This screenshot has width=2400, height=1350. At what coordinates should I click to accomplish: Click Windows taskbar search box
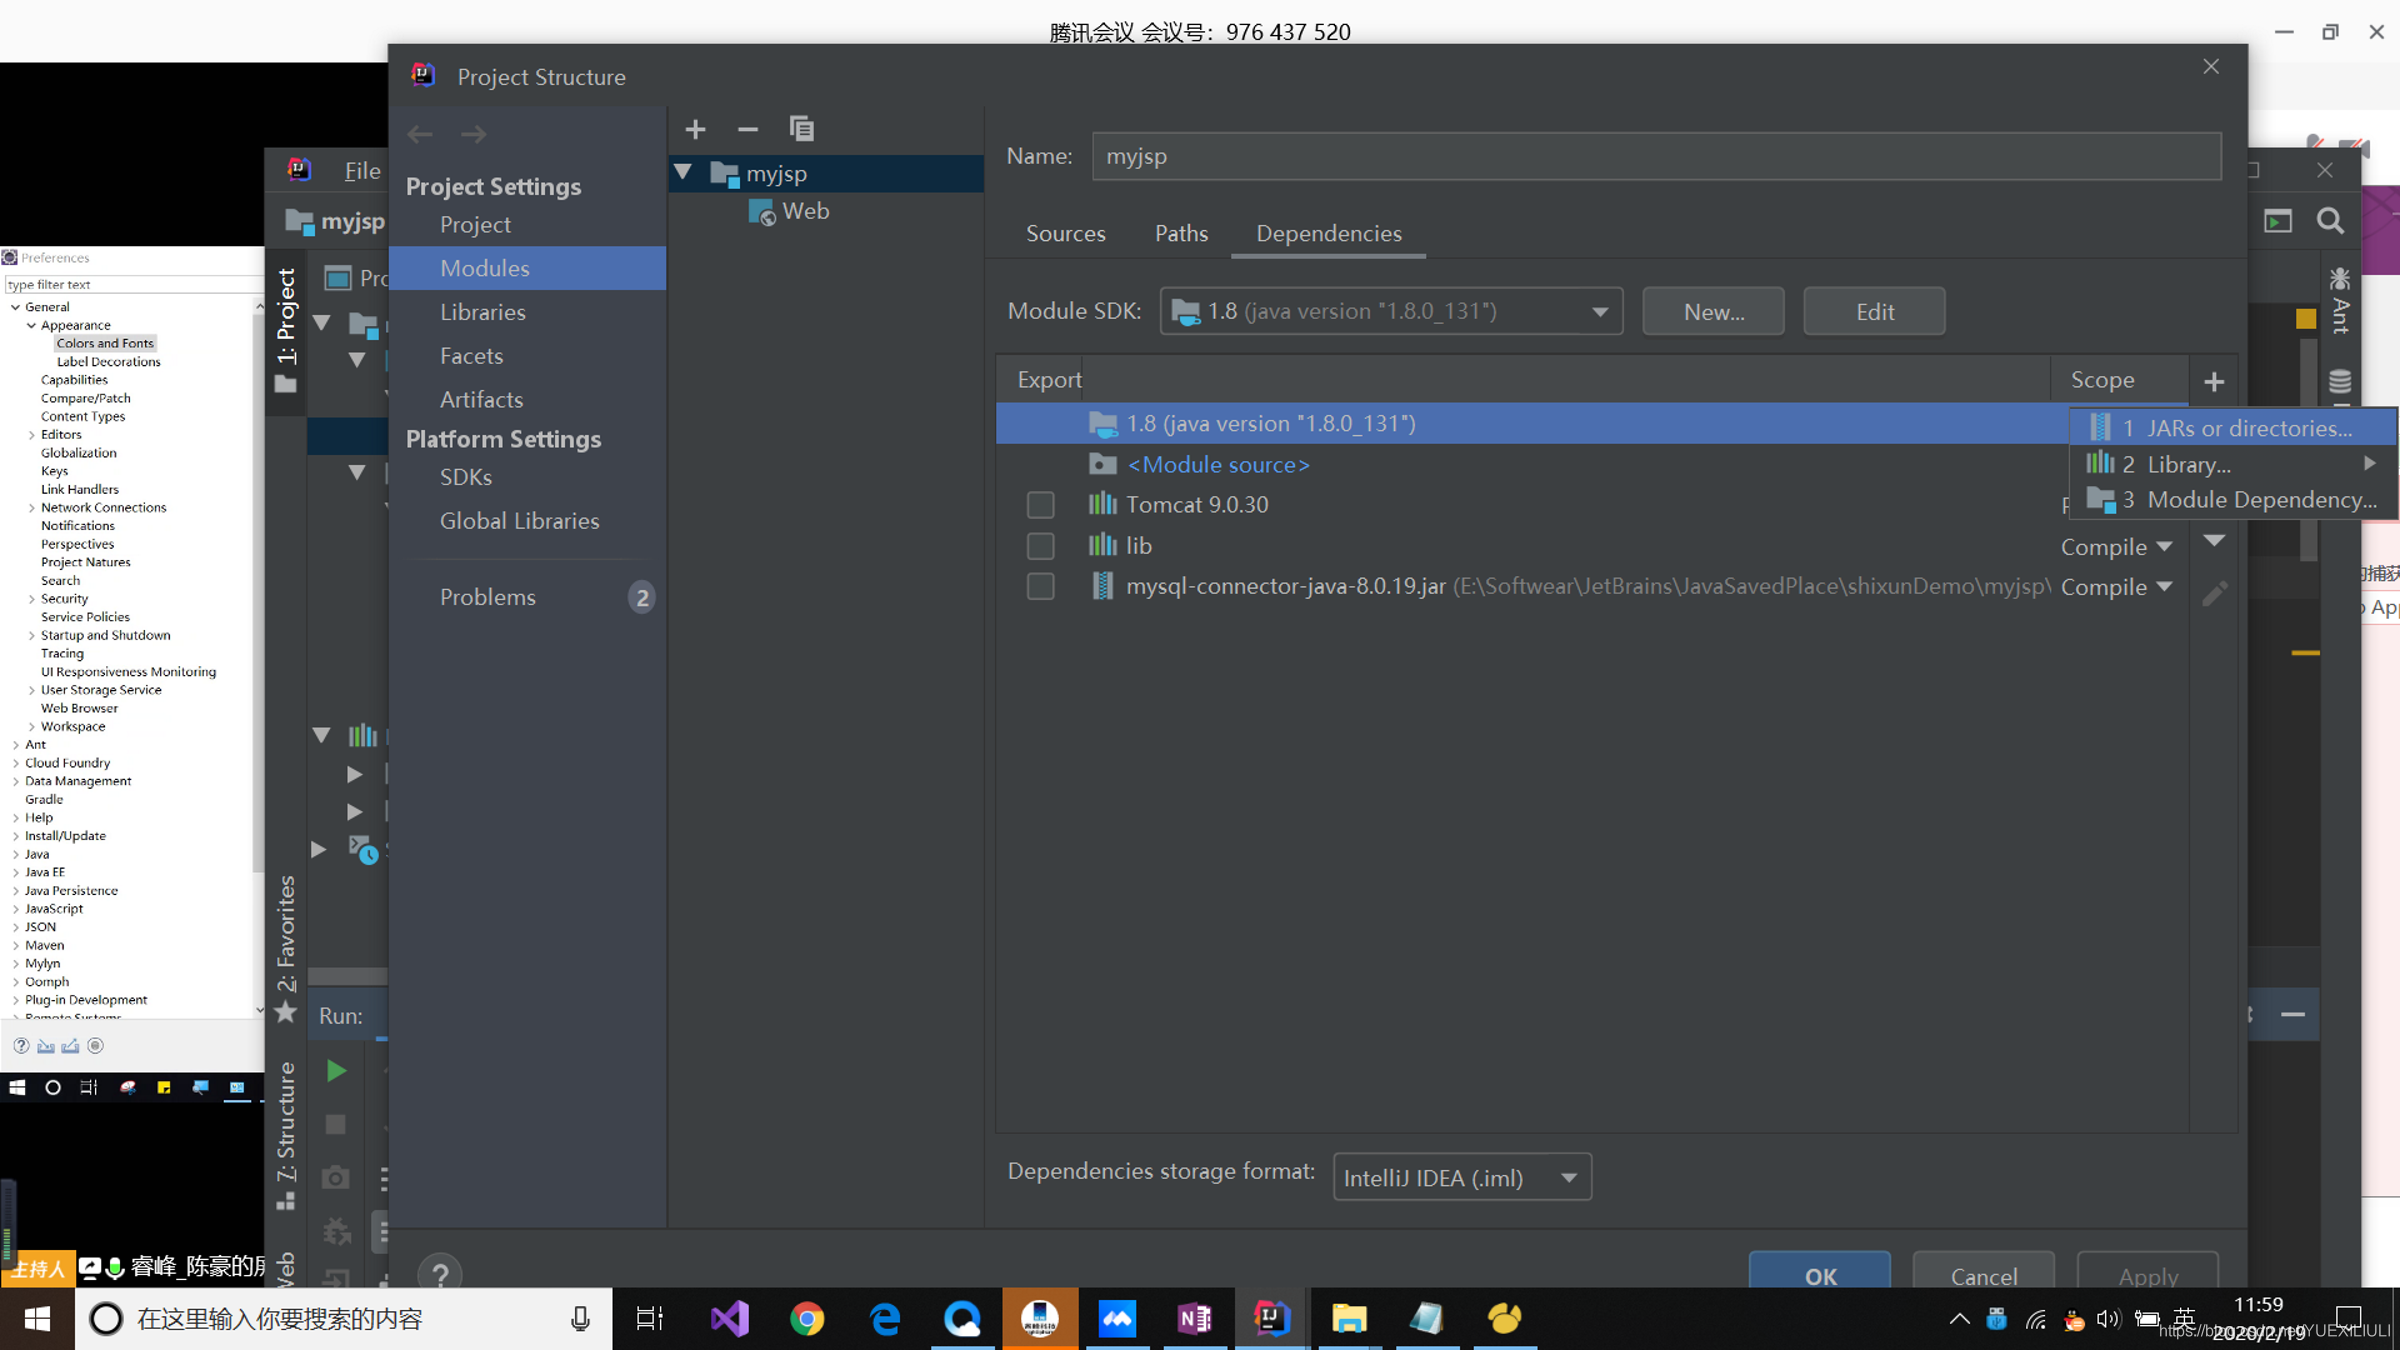344,1319
